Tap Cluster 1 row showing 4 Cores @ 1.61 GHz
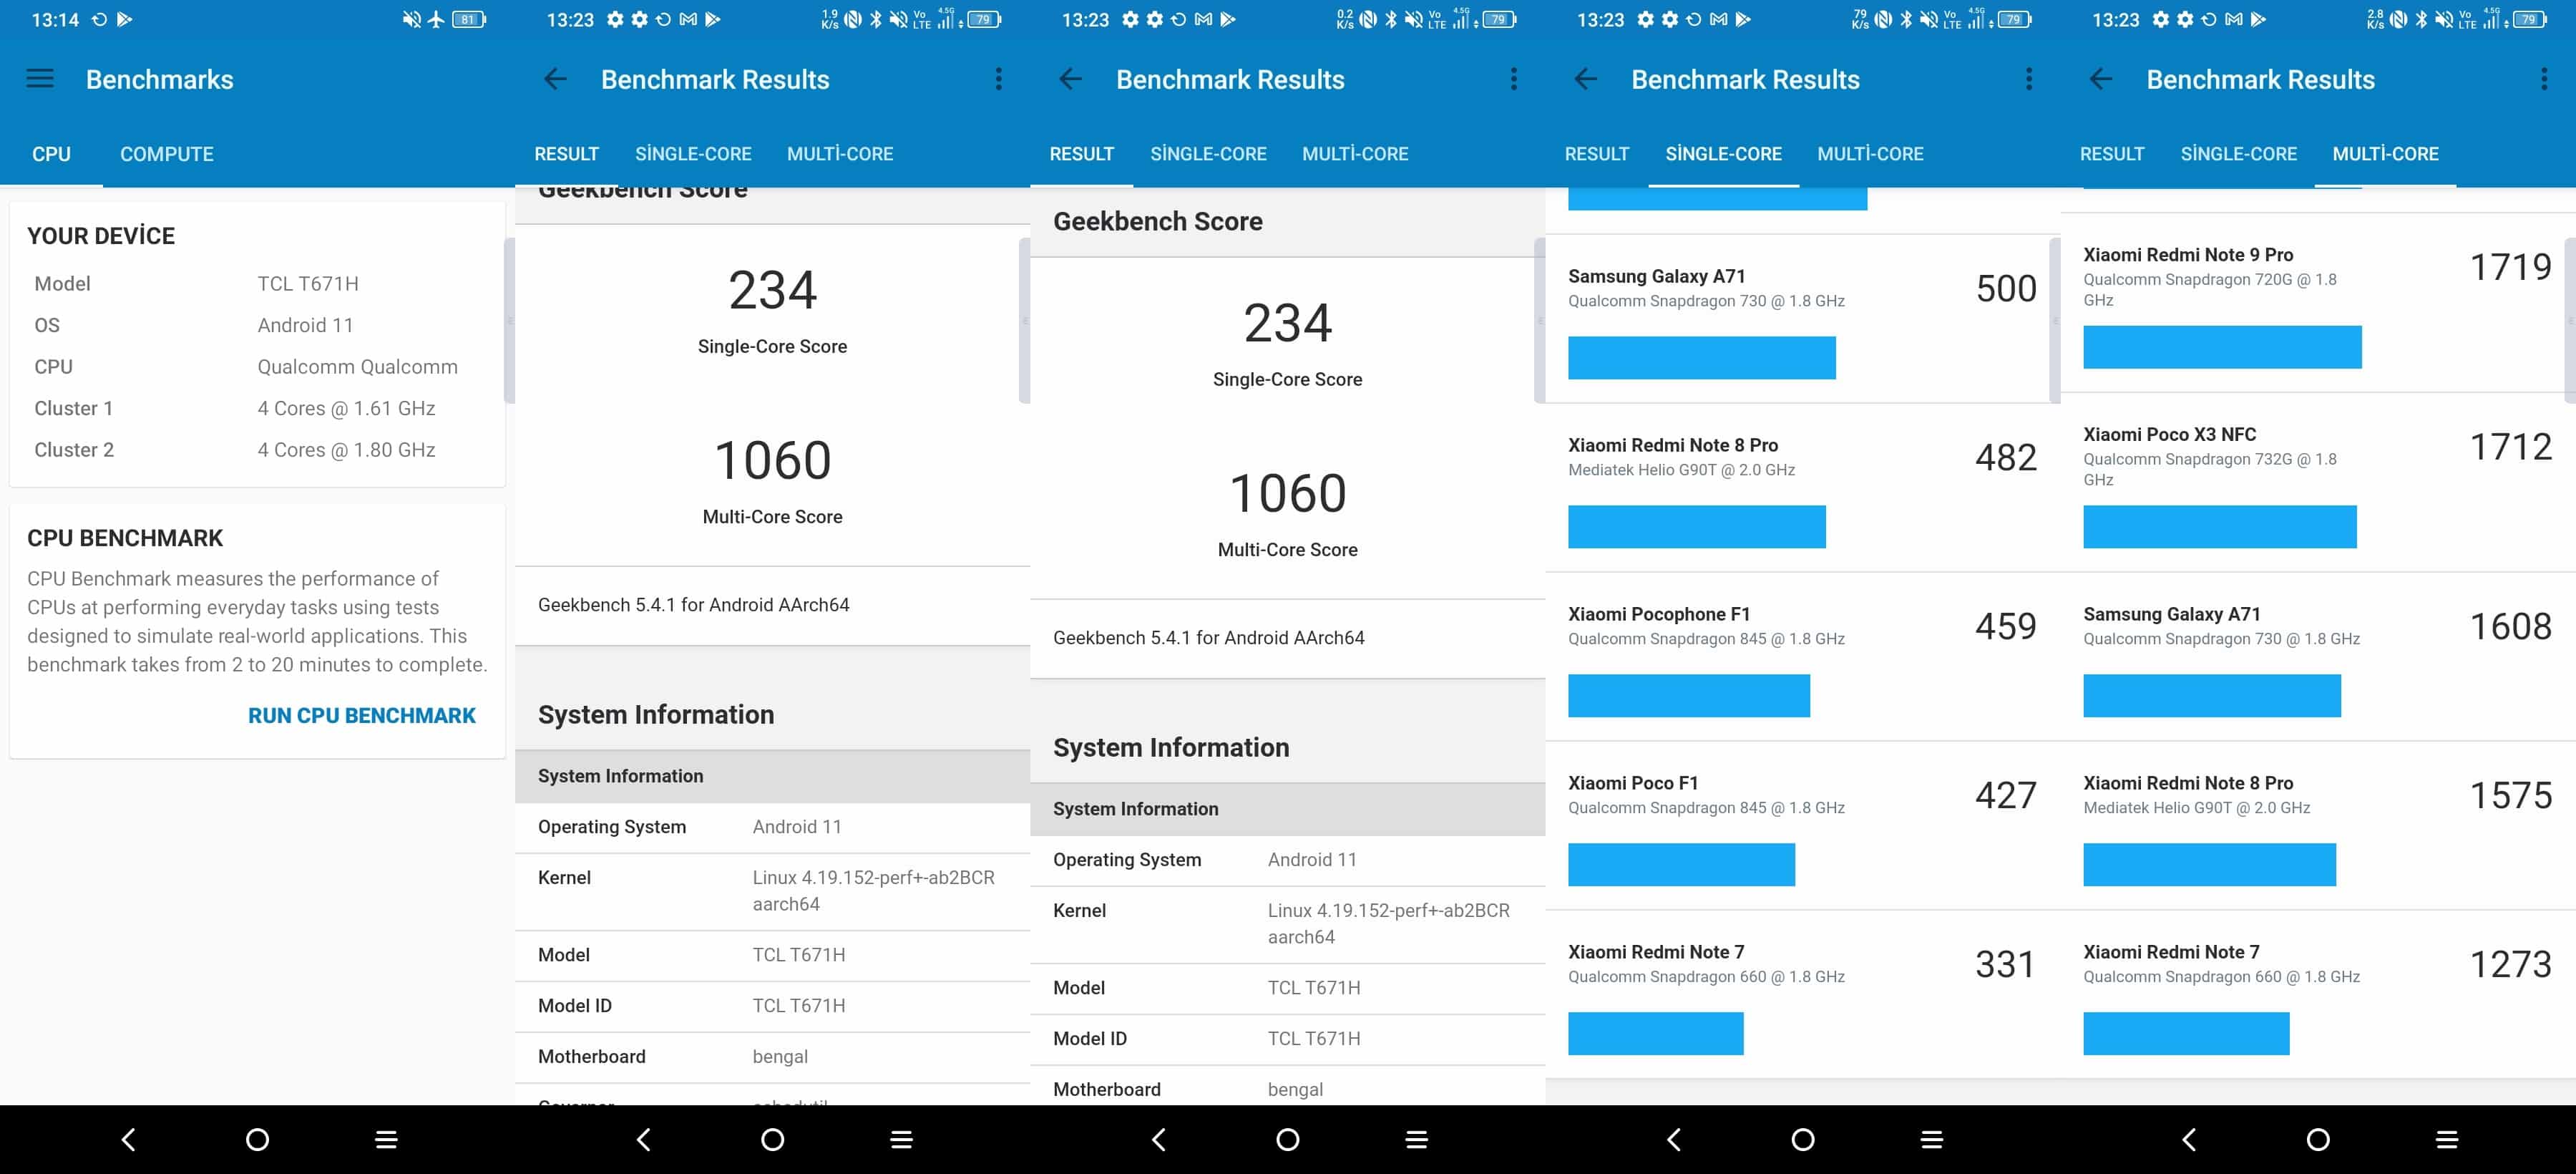This screenshot has height=1174, width=2576. pos(257,408)
